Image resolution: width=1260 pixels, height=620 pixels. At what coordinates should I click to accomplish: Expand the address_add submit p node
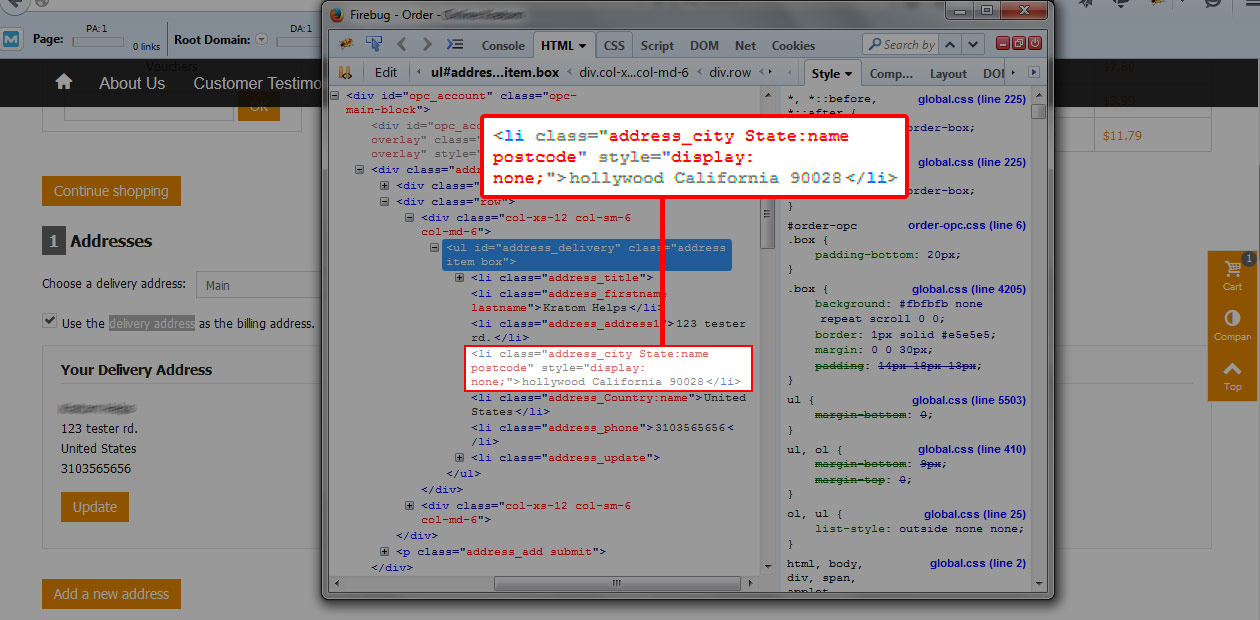(385, 552)
